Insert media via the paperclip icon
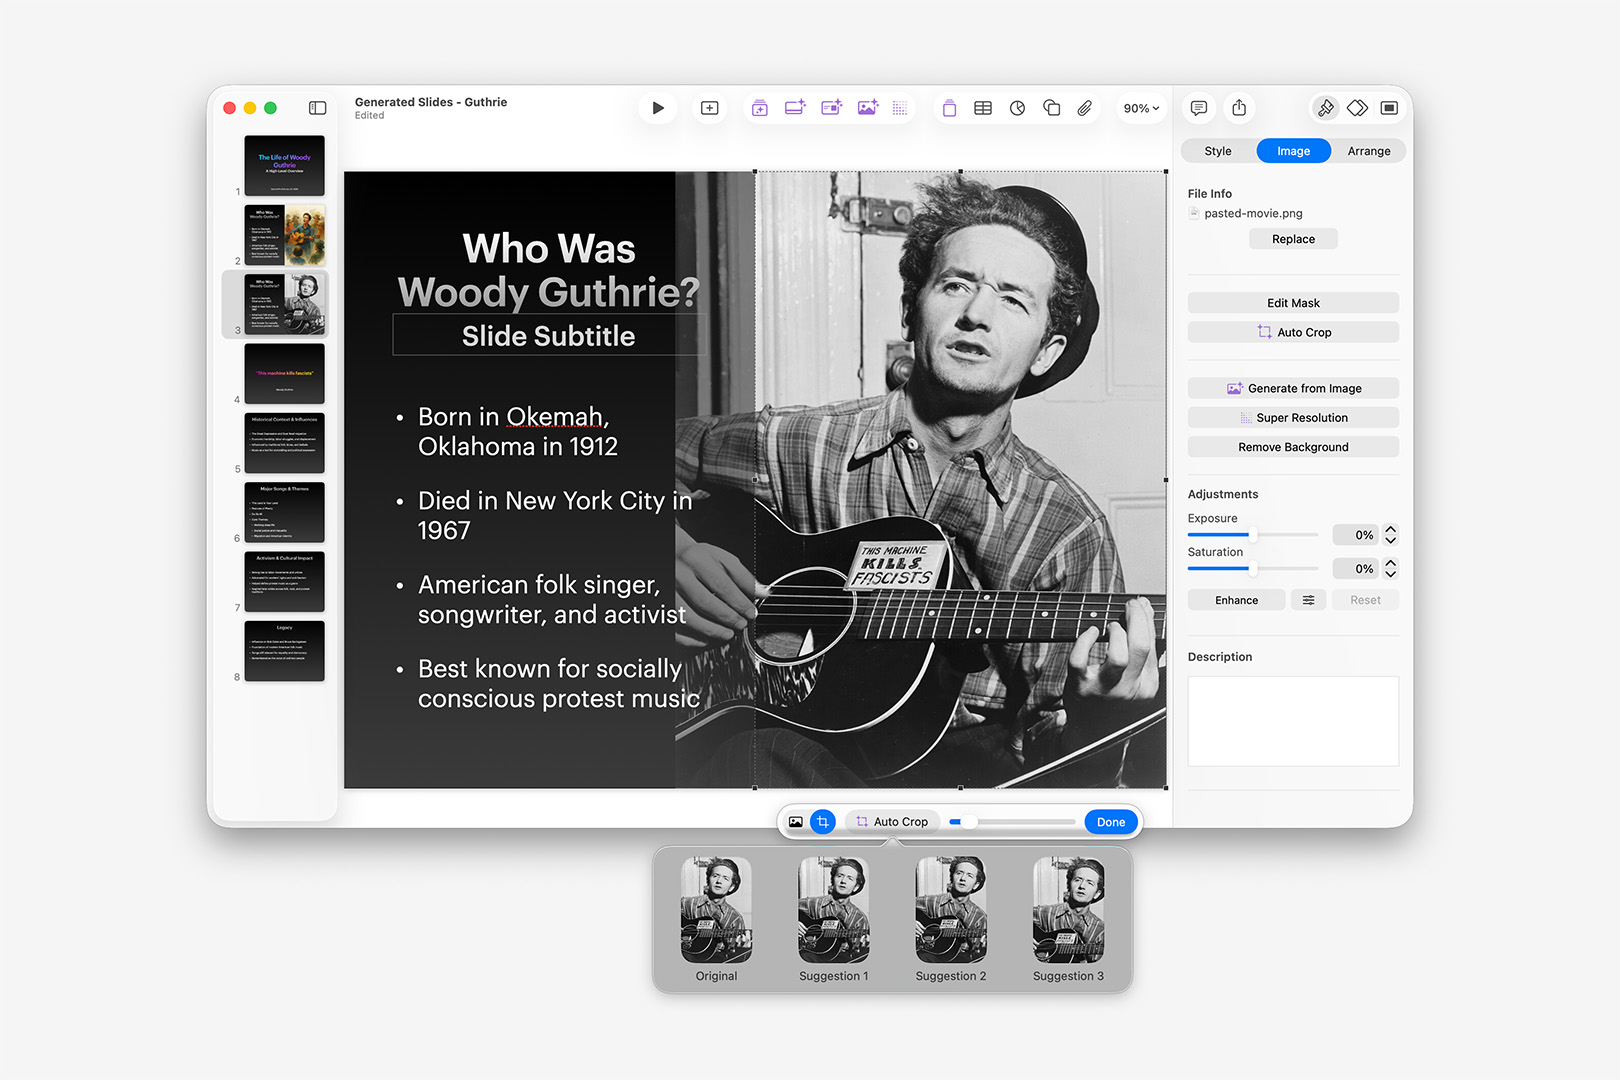The height and width of the screenshot is (1080, 1620). tap(1084, 108)
